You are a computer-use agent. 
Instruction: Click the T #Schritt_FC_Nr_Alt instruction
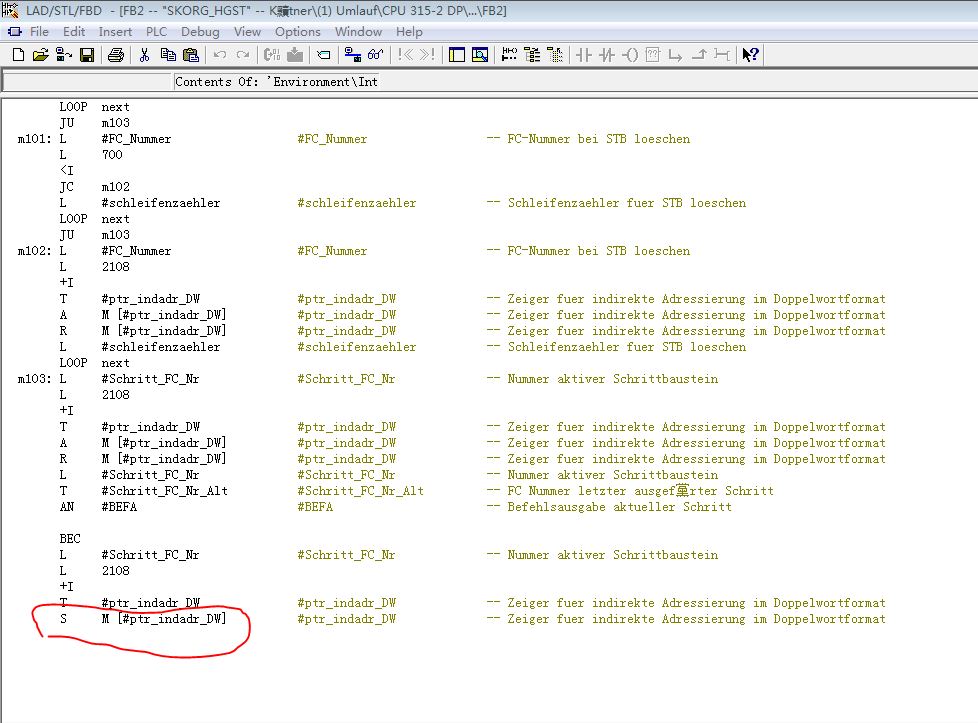[x=143, y=491]
